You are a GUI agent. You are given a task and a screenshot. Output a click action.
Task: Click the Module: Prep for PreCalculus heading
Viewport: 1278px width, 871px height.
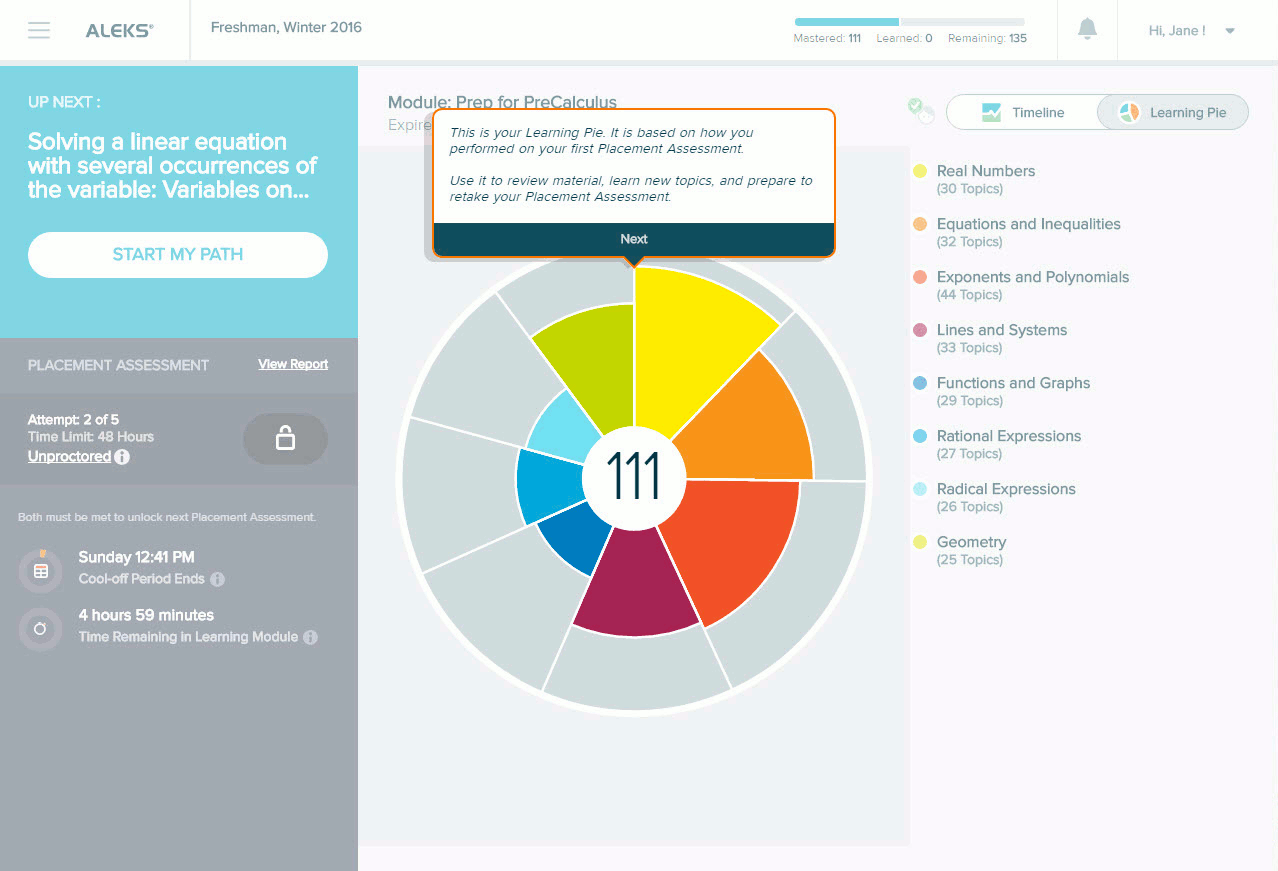(x=502, y=102)
